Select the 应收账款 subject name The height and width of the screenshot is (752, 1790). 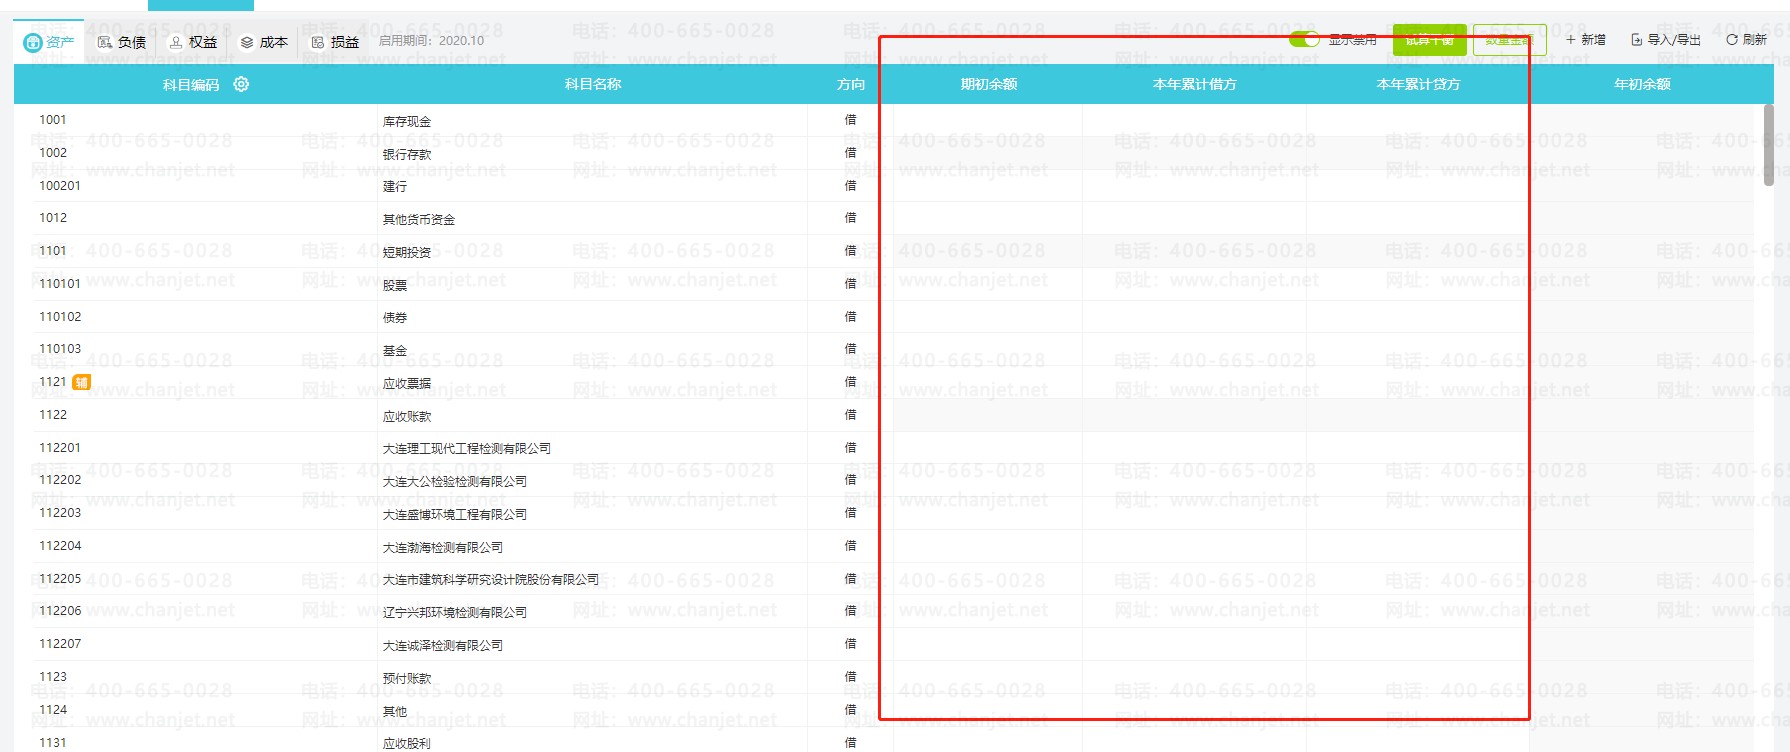(407, 416)
